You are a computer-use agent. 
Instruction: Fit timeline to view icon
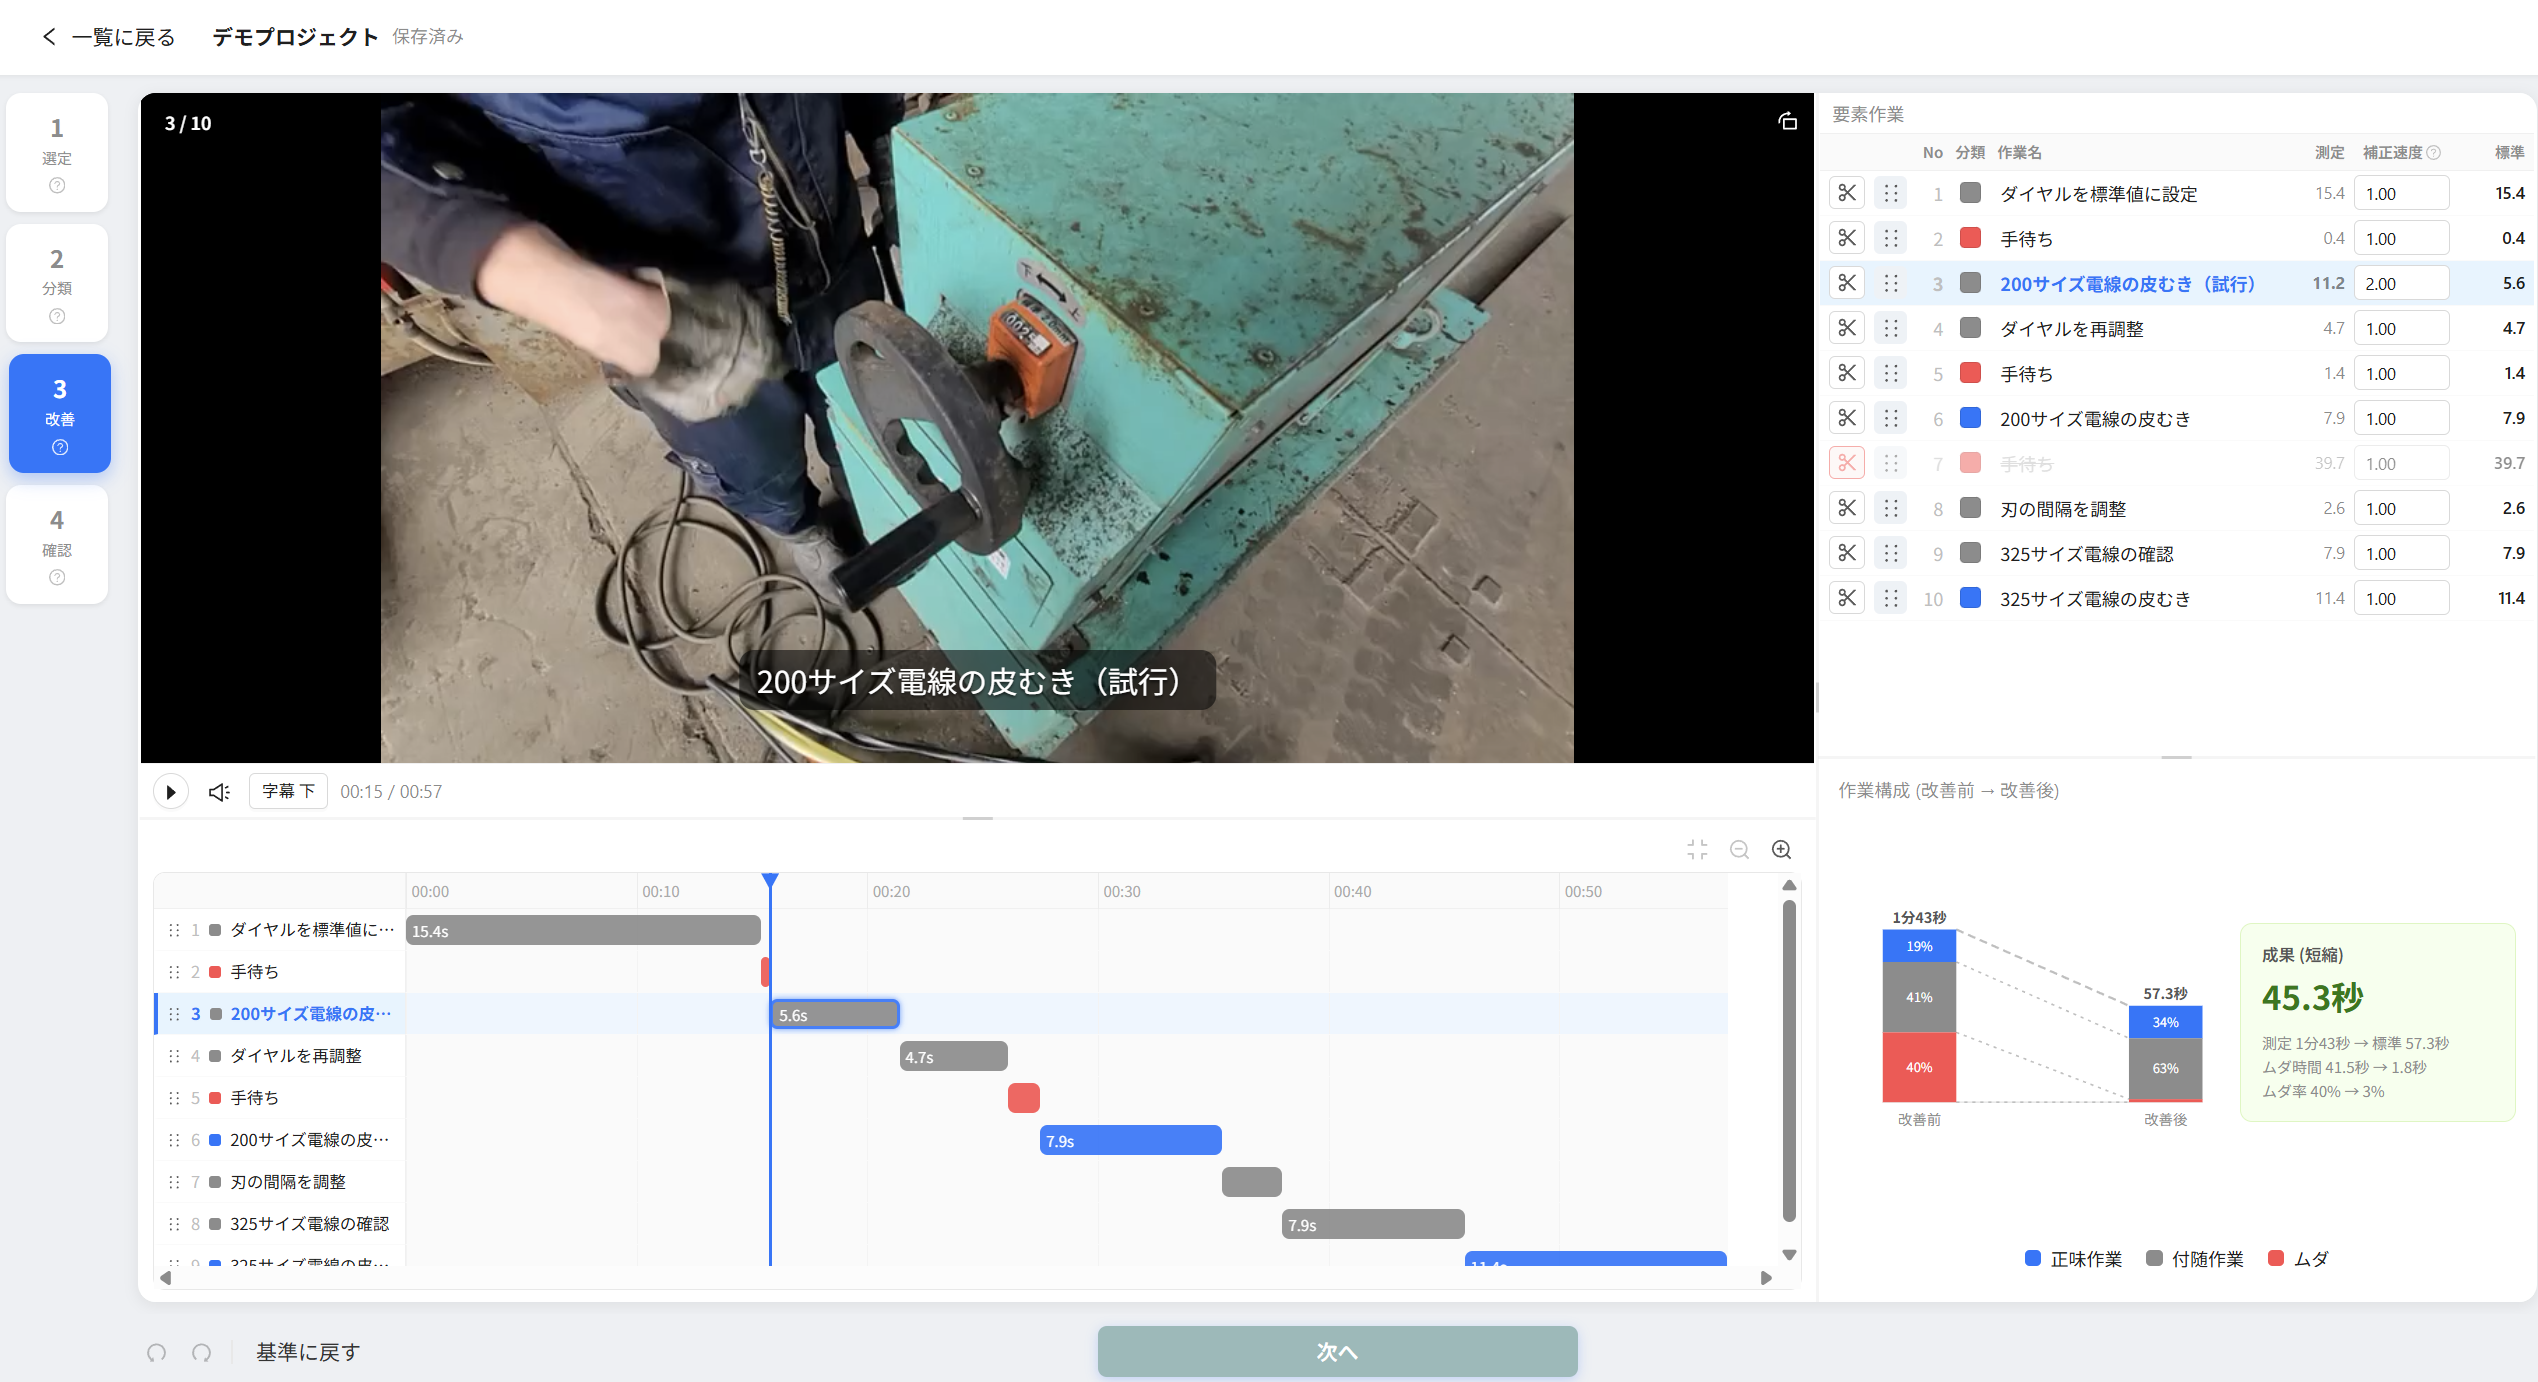coord(1697,850)
